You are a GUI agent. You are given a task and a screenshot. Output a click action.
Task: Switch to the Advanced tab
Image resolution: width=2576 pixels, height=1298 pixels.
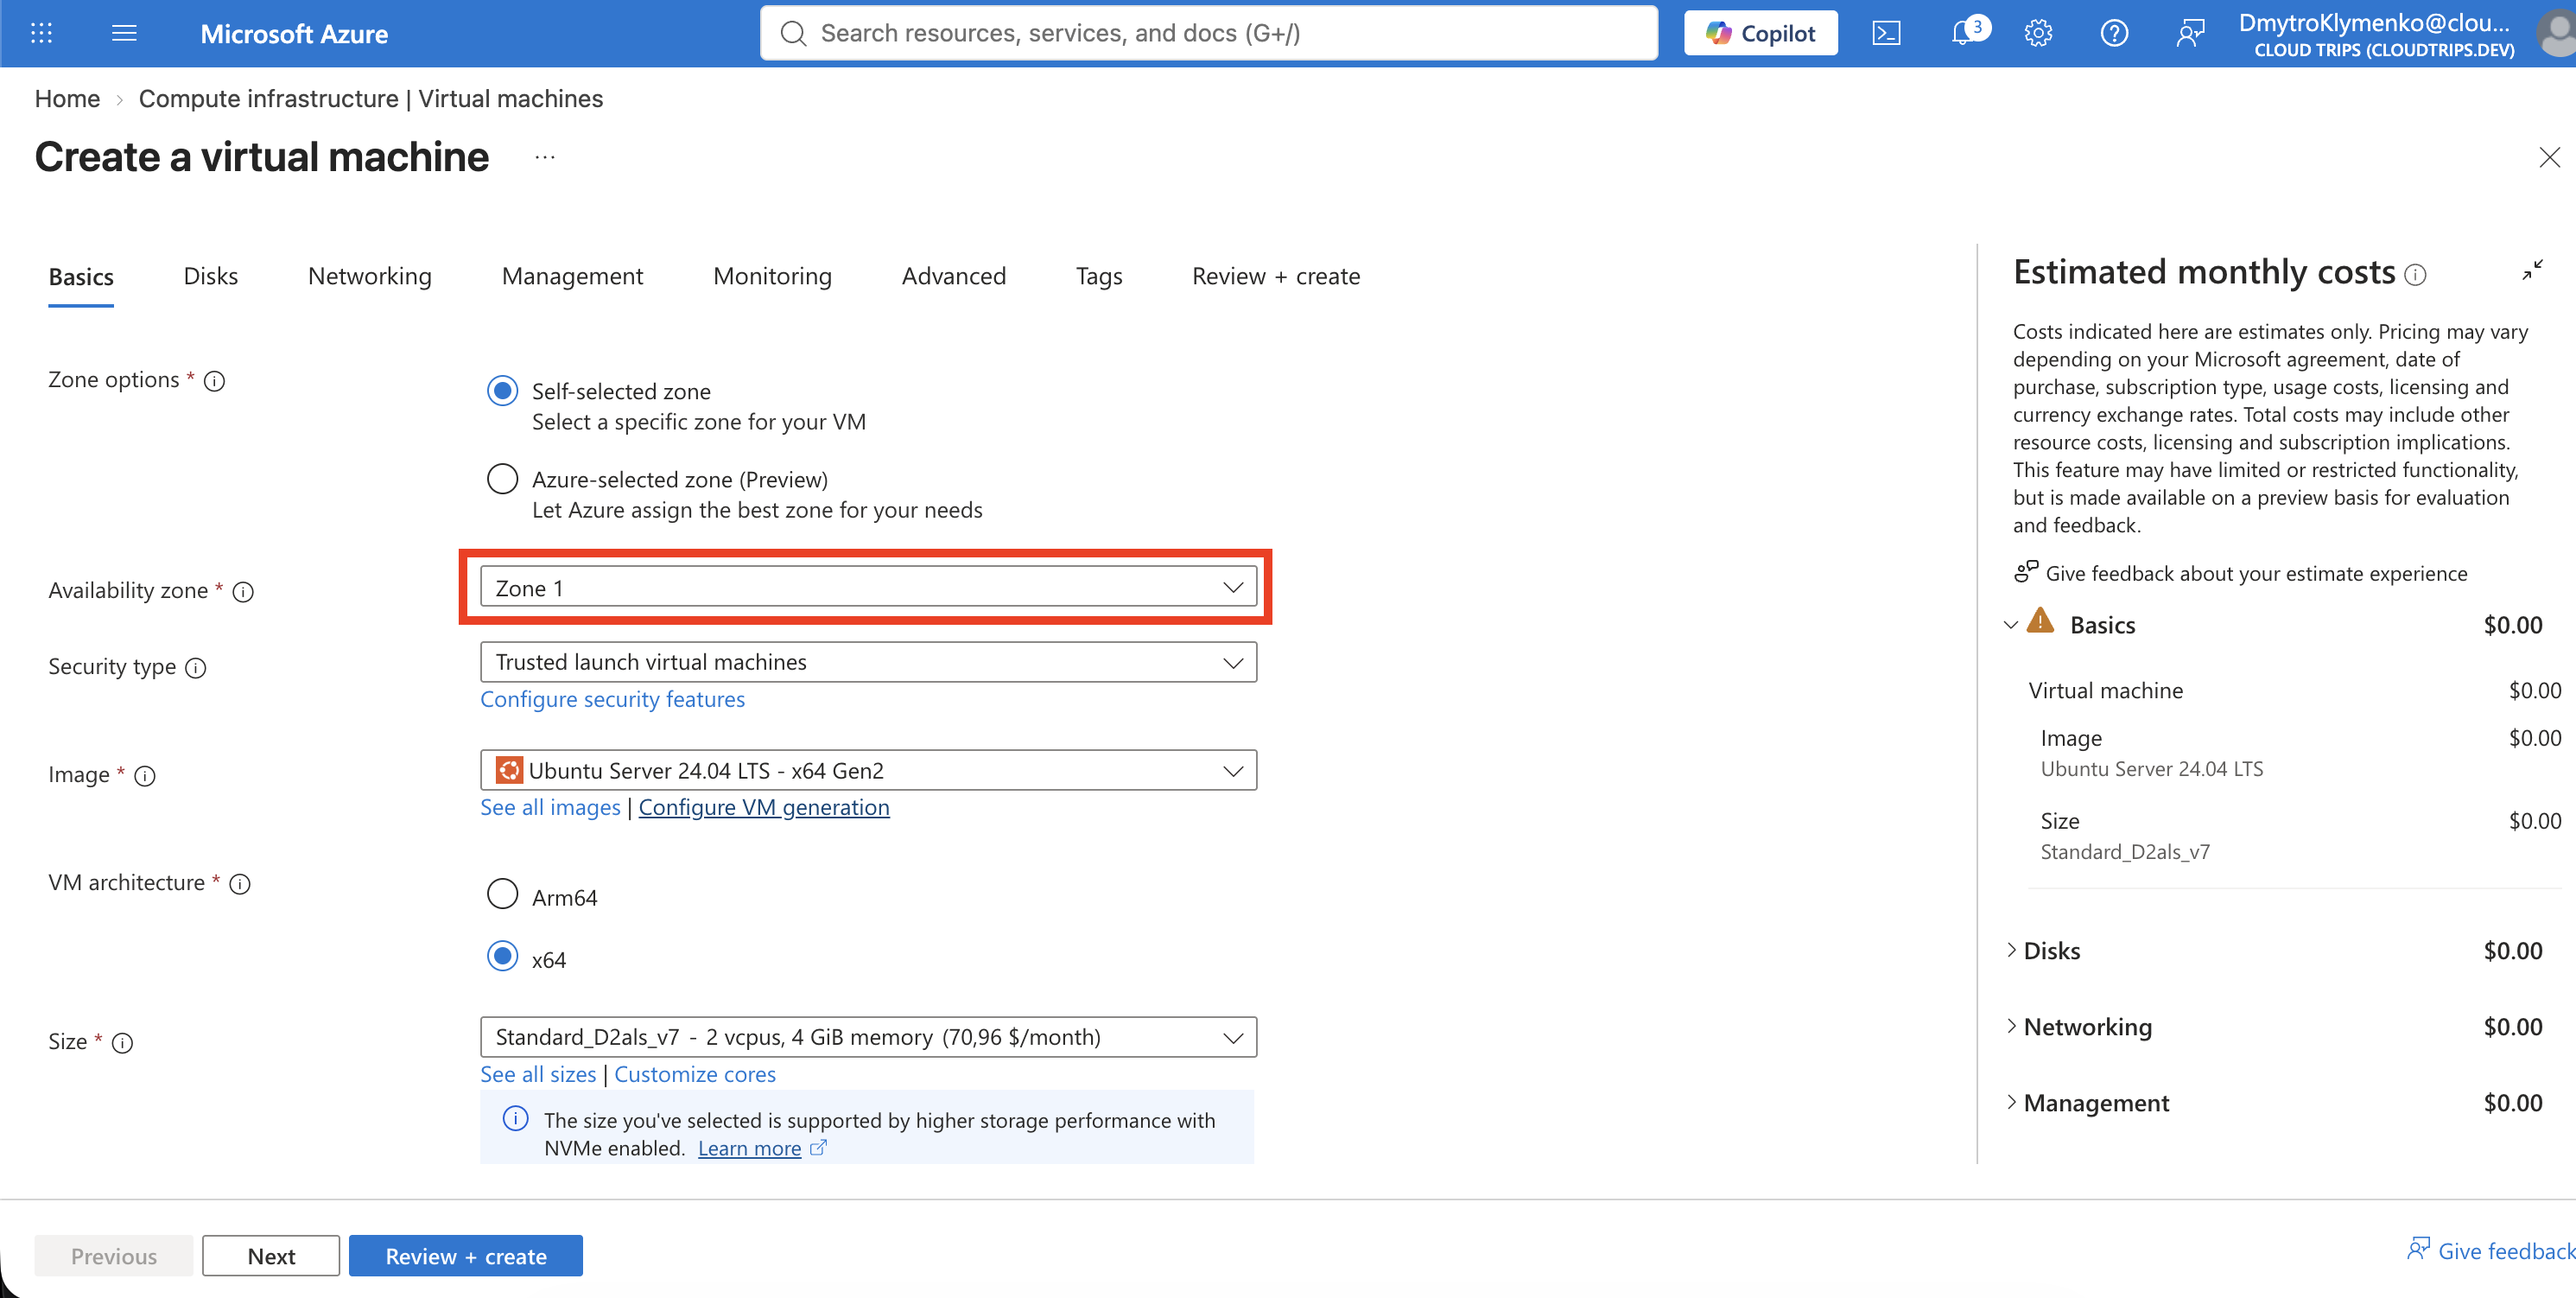pos(954,276)
